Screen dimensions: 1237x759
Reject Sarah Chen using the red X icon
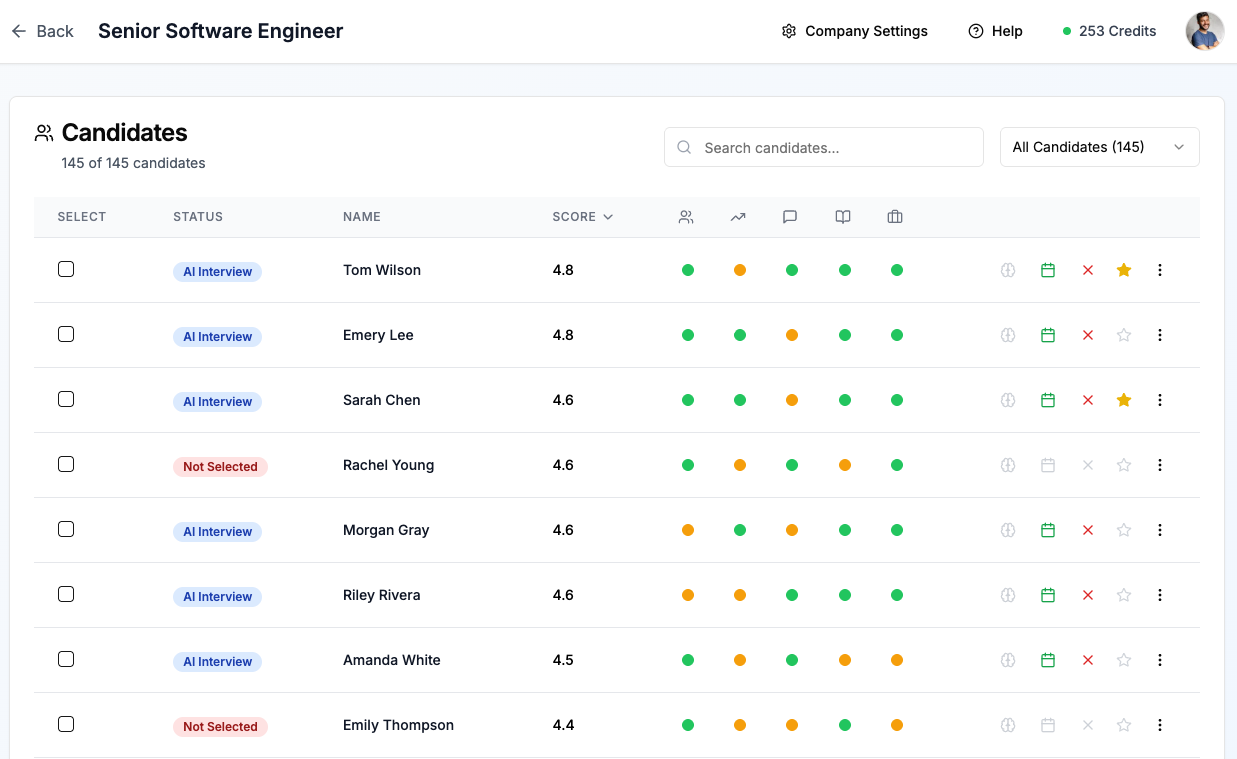(x=1088, y=400)
